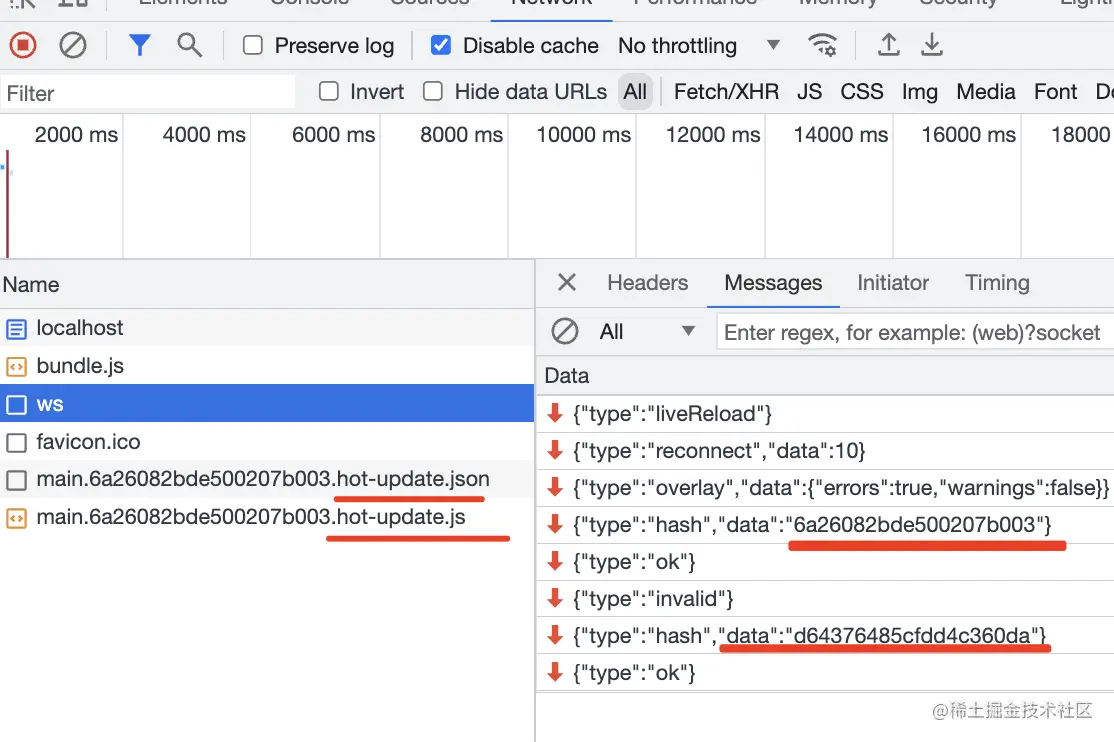Switch to the Headers tab
1114x742 pixels.
(x=647, y=283)
